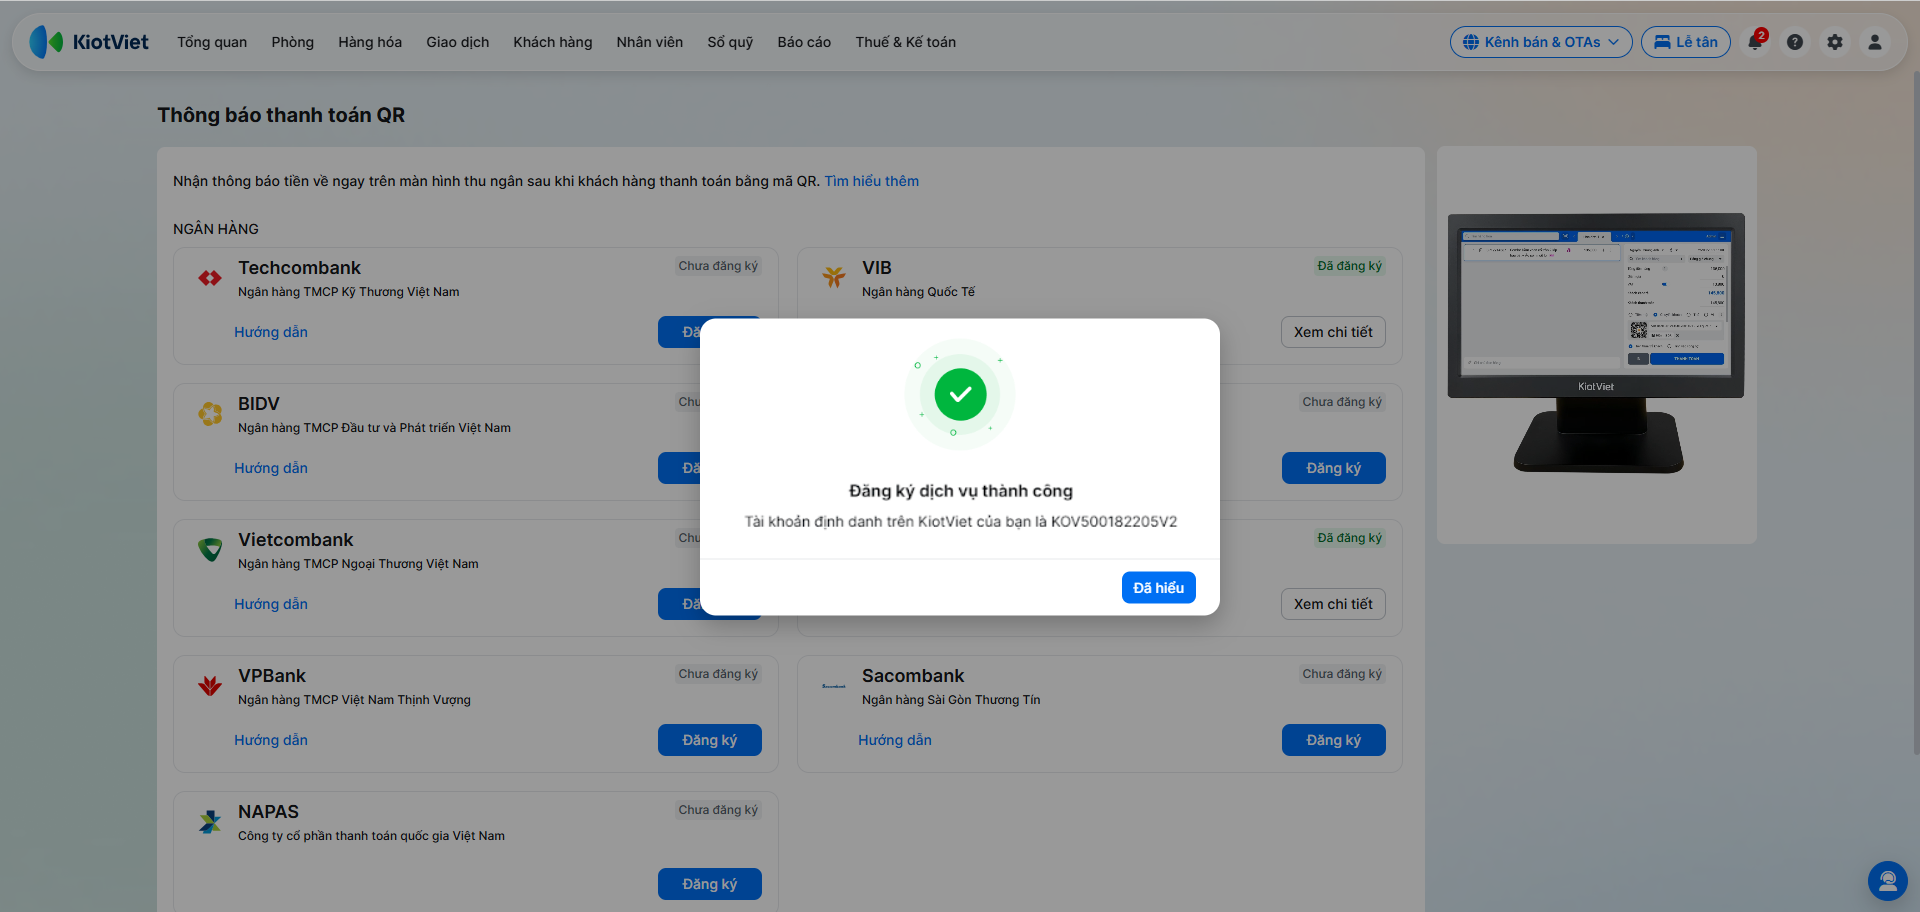Click the Sacombank logo icon
Screen dimensions: 1920x912
834,686
